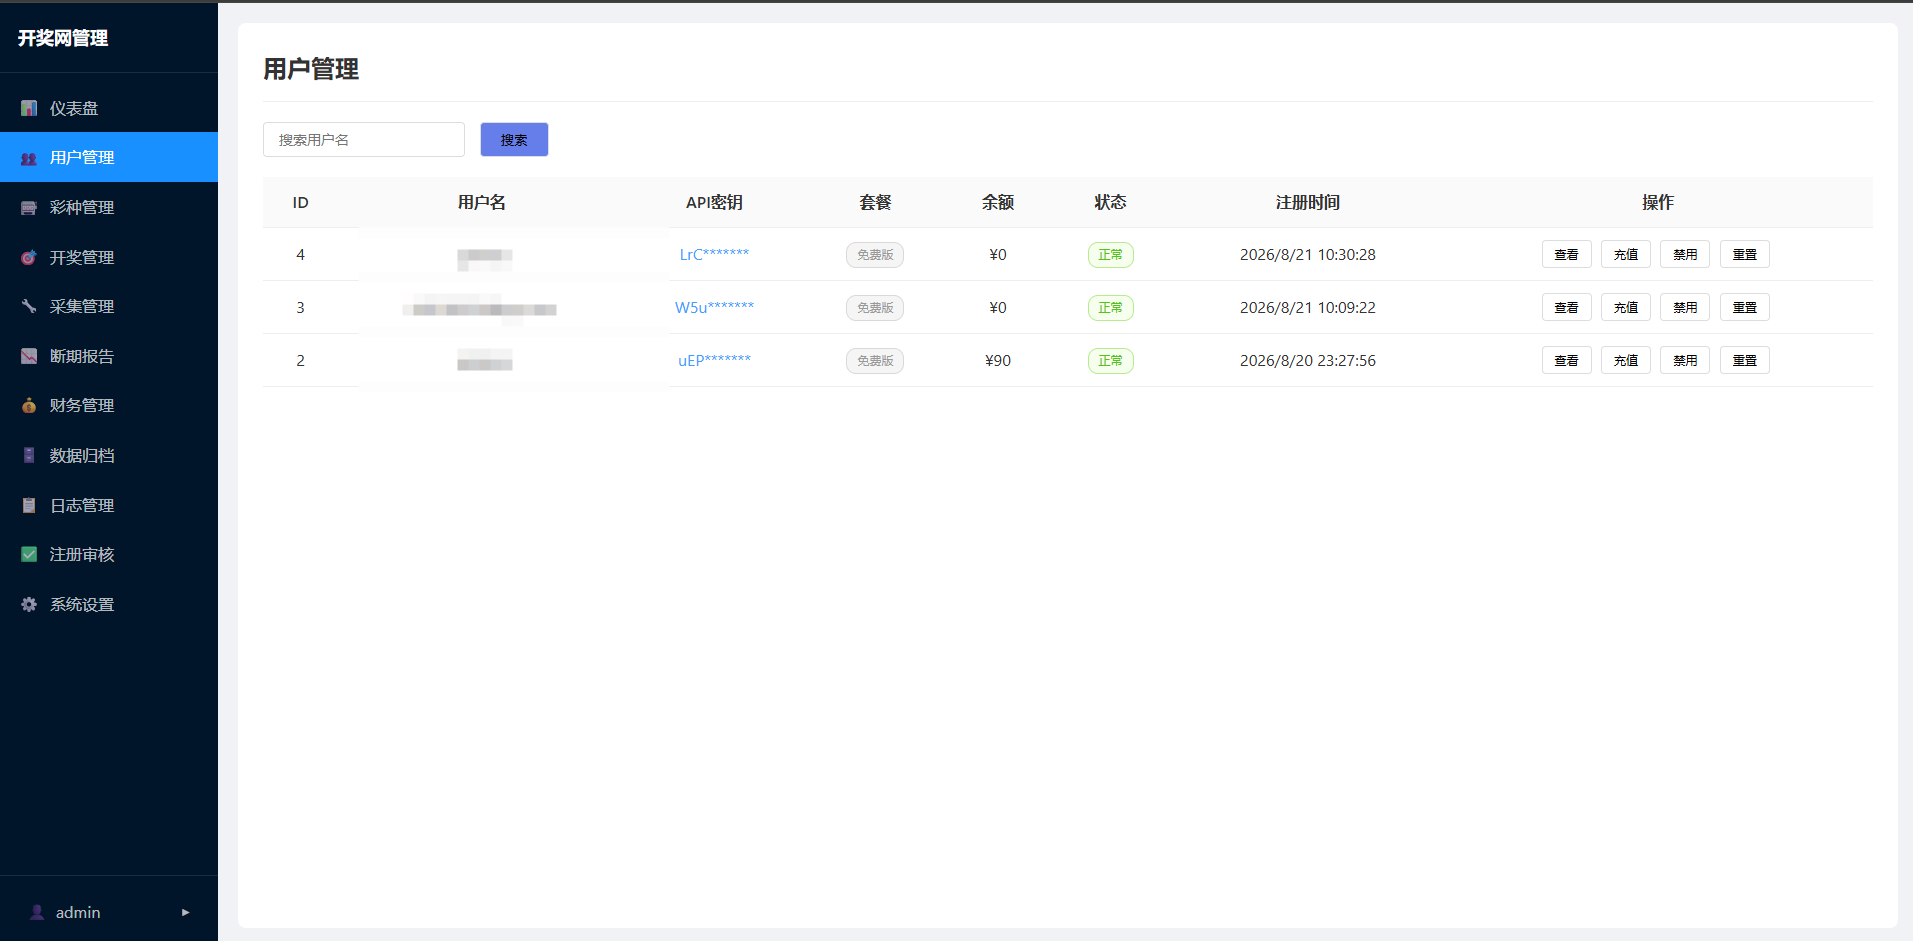Open the 财务管理 menu item
The height and width of the screenshot is (941, 1913).
(x=109, y=405)
